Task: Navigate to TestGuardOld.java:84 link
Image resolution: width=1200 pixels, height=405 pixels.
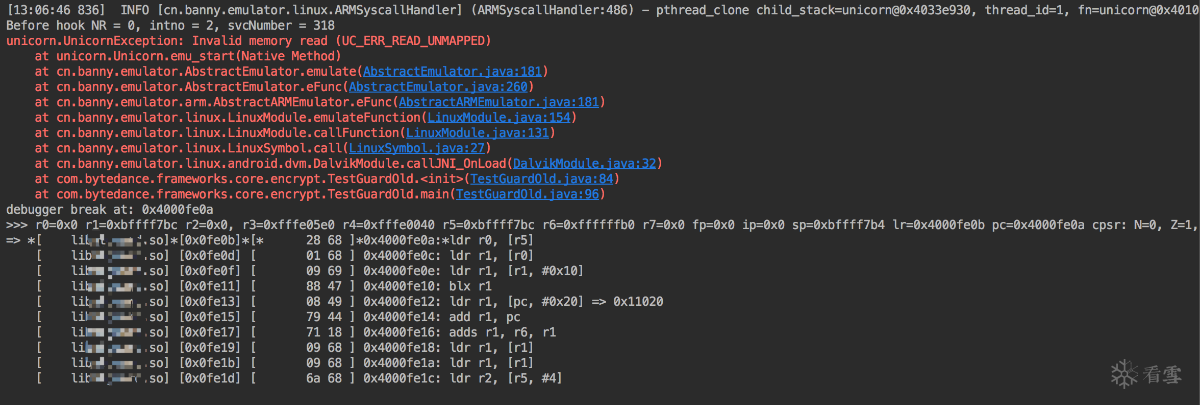Action: tap(546, 179)
